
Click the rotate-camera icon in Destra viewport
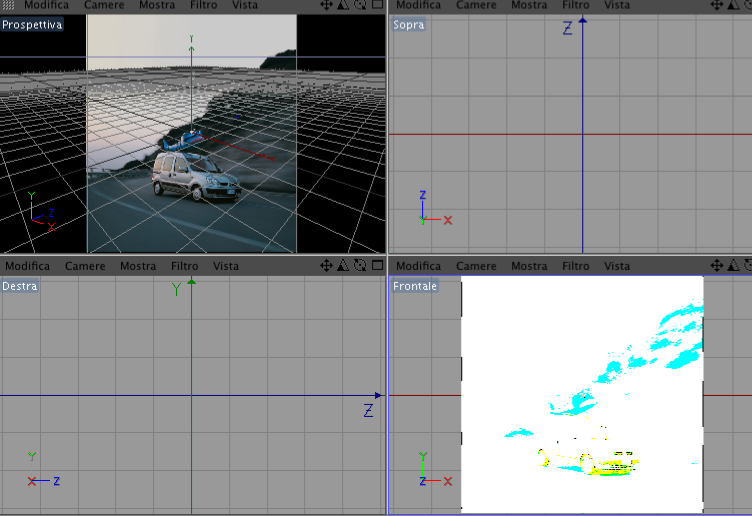(360, 265)
